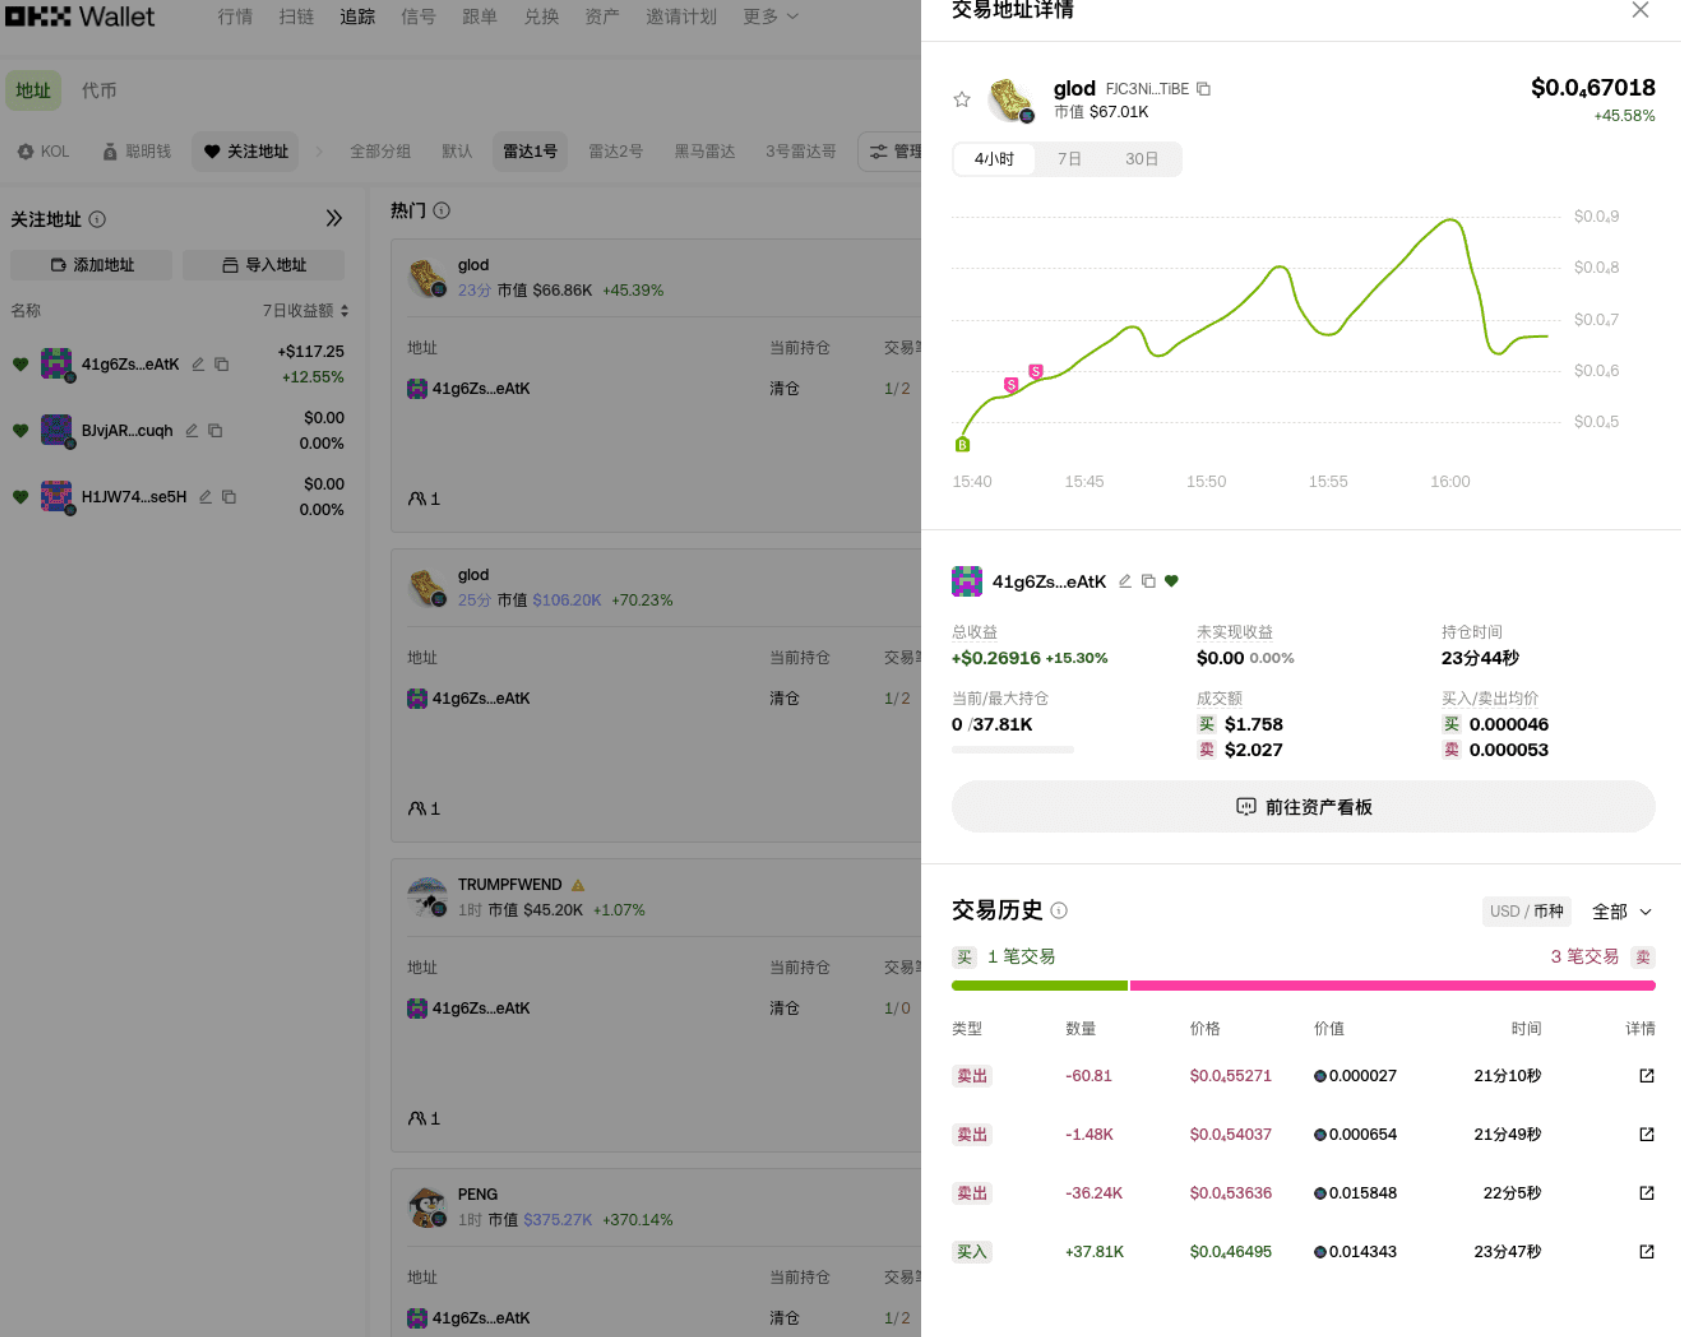Click the green B buy marker on chart
Viewport: 1681px width, 1337px height.
click(962, 445)
